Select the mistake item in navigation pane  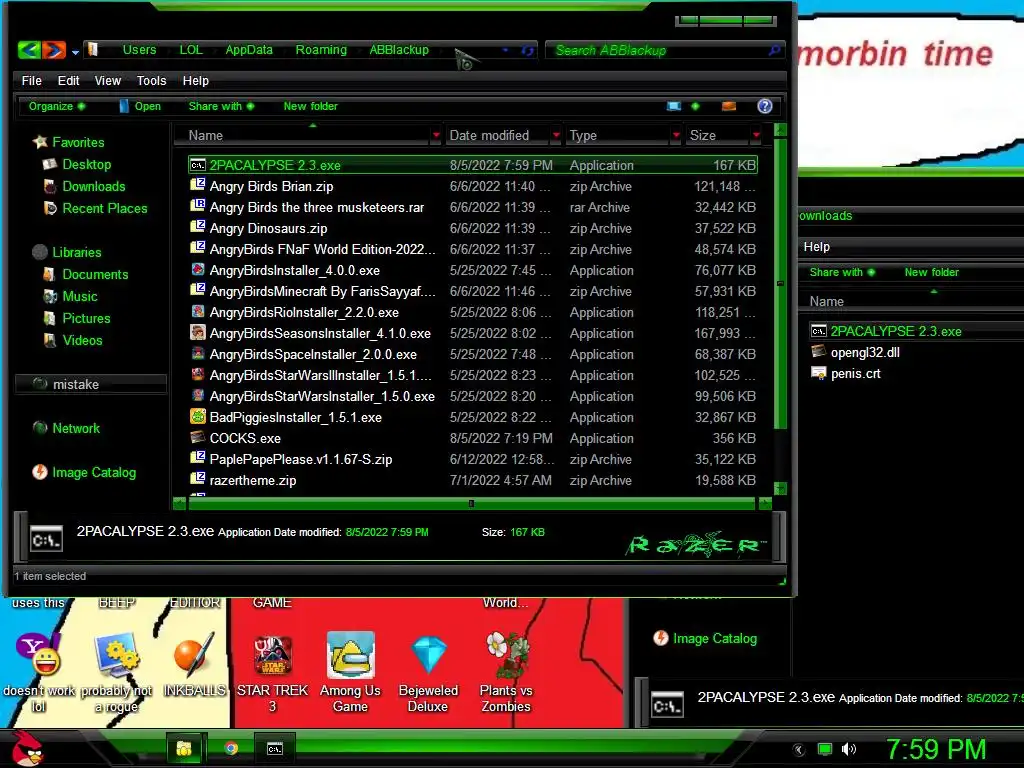click(90, 384)
